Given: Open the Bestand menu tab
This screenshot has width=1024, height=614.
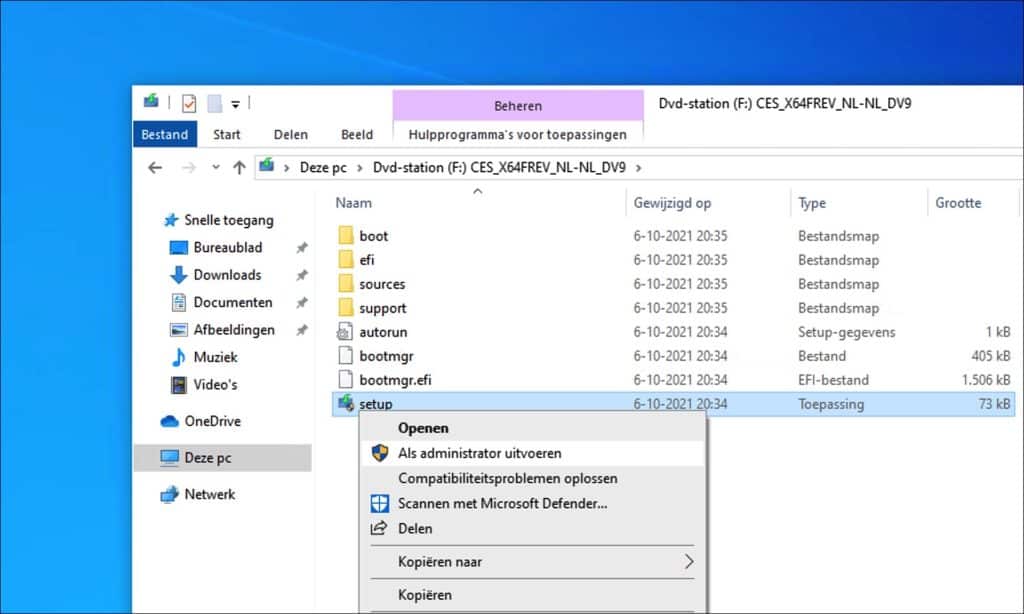Looking at the screenshot, I should [x=165, y=135].
